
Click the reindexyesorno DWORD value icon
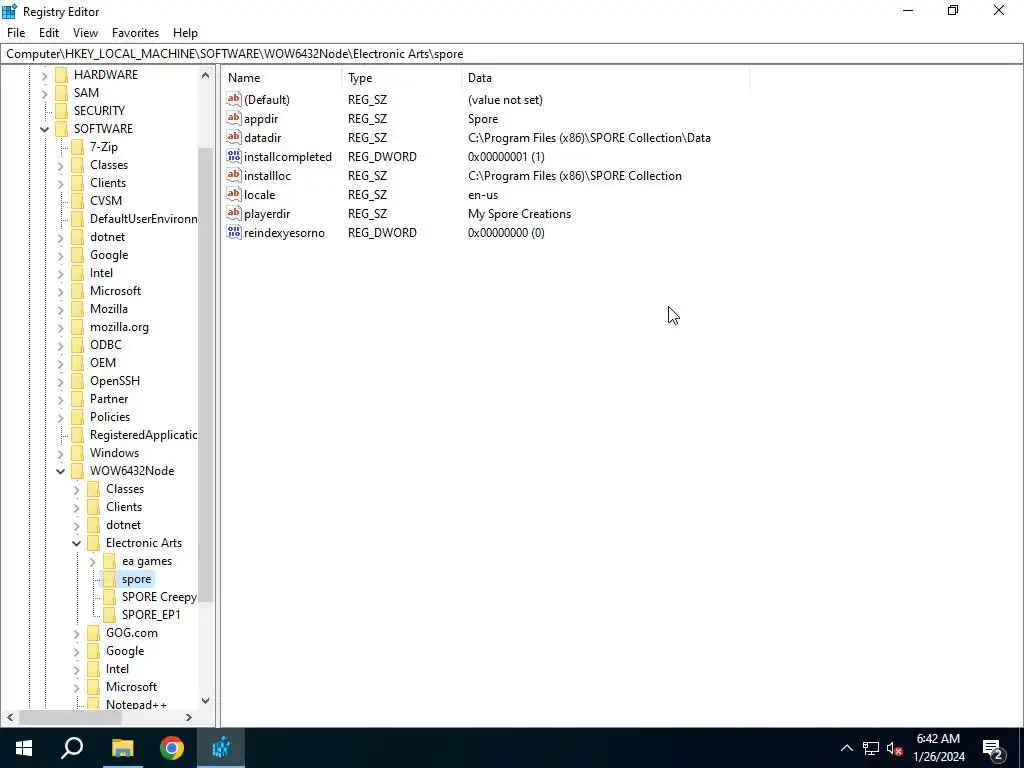point(234,232)
